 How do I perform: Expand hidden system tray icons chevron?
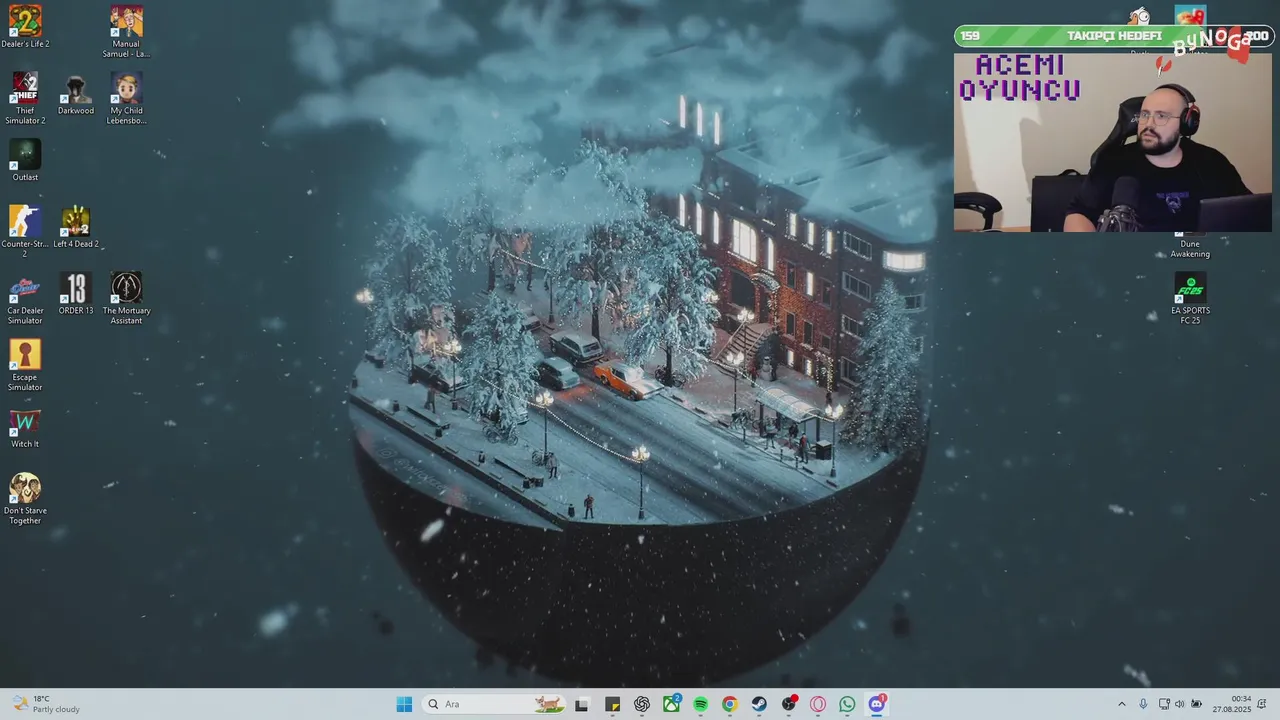pyautogui.click(x=1121, y=704)
